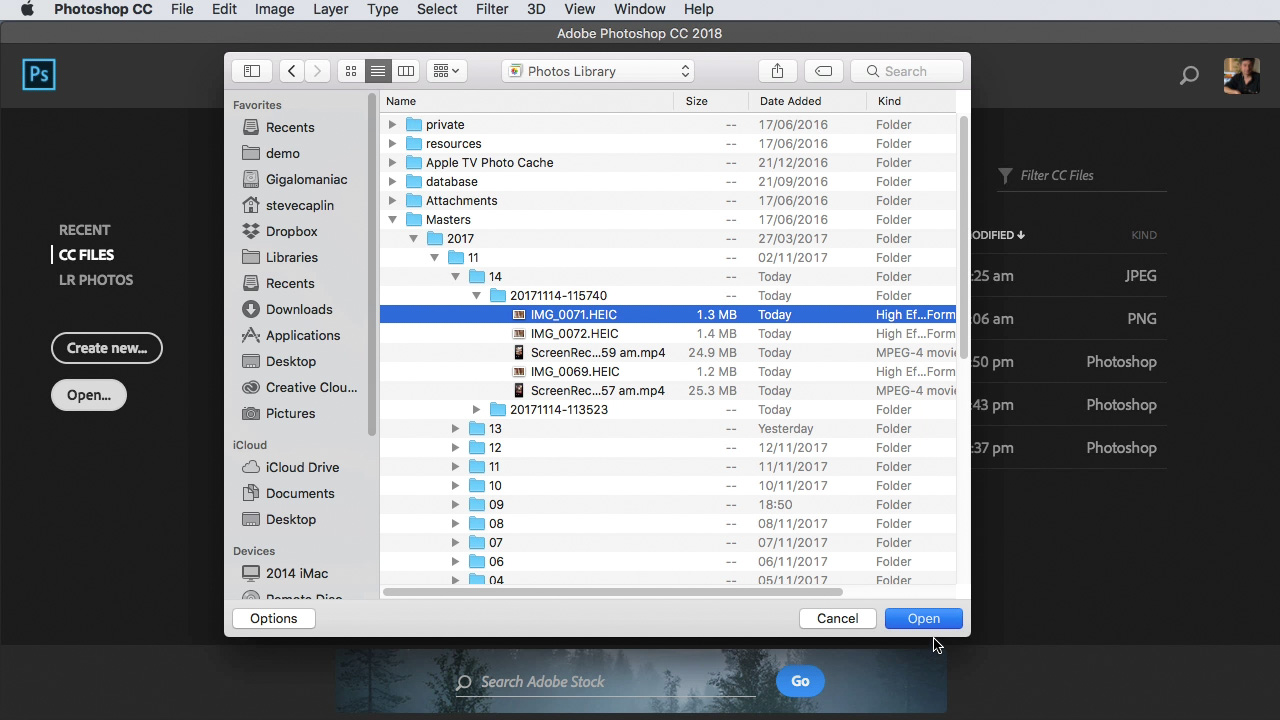Open the Photos Library location dropdown
Viewport: 1280px width, 720px height.
pos(598,71)
